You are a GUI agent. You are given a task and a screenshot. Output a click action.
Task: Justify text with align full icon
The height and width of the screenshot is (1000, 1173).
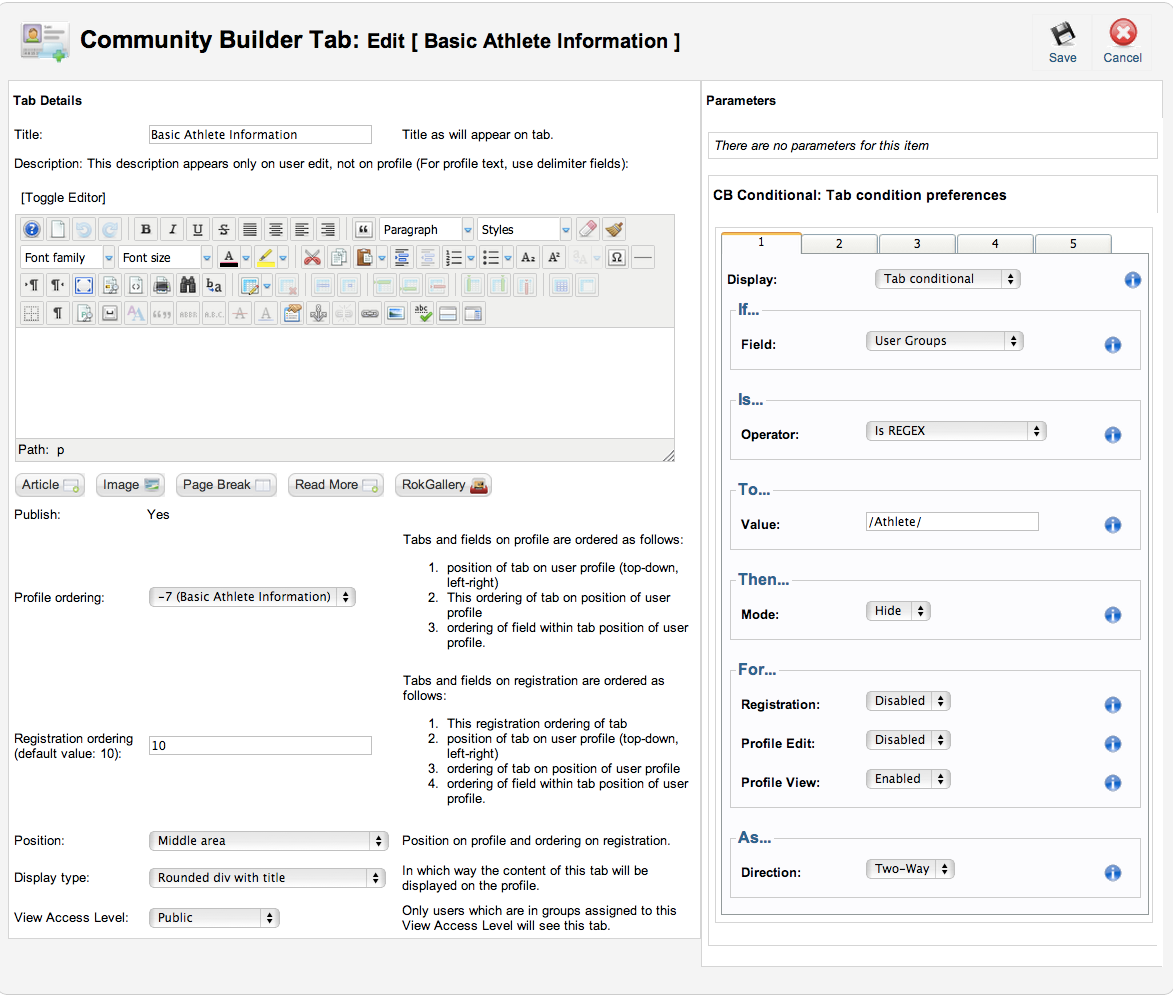[x=250, y=229]
